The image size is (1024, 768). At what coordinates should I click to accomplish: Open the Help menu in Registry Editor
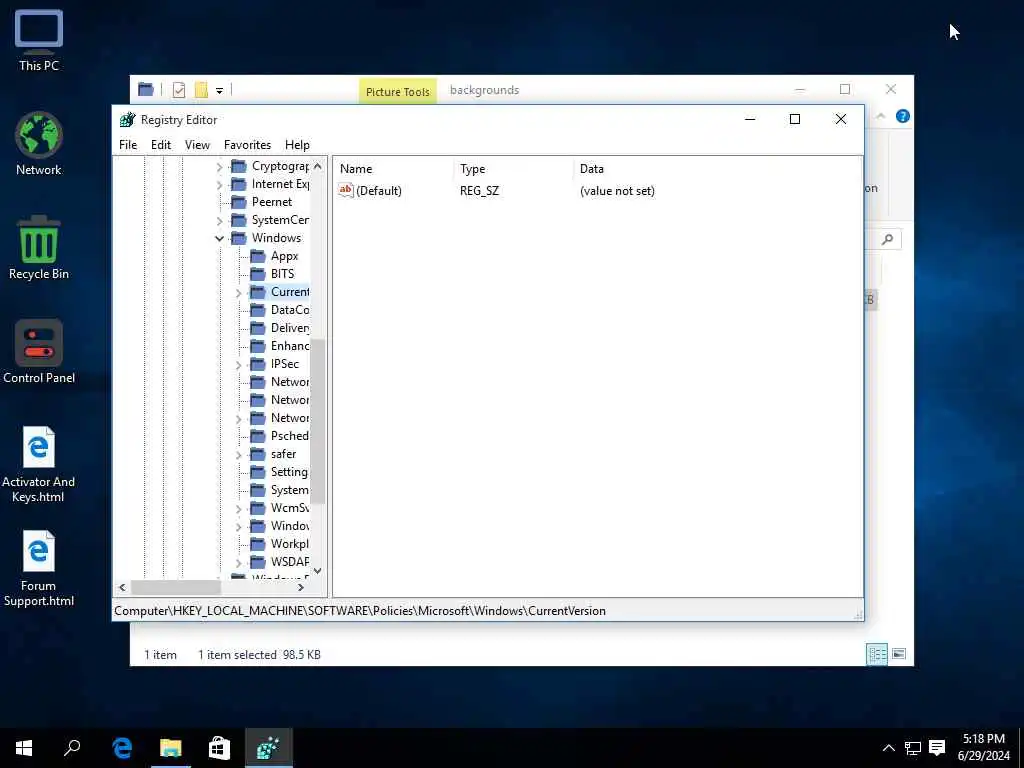297,145
